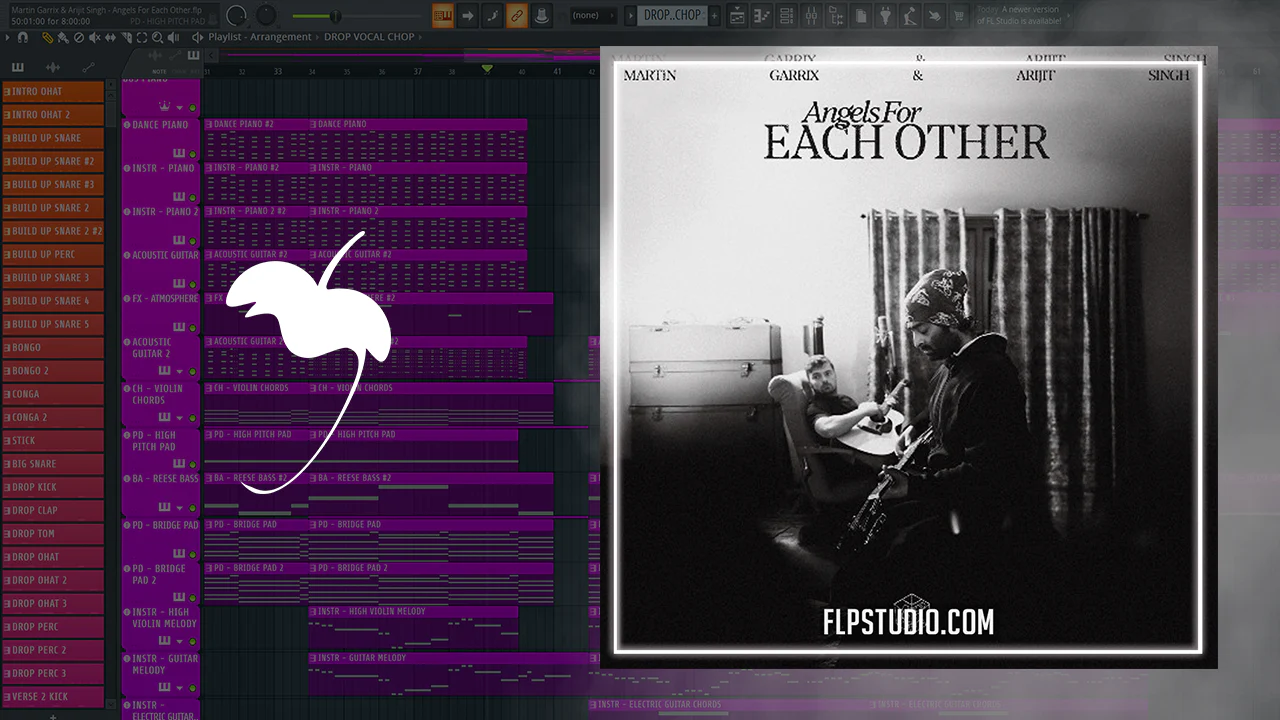This screenshot has height=720, width=1280.
Task: Mute the FX - ATMOSPHERE track
Action: [x=193, y=328]
